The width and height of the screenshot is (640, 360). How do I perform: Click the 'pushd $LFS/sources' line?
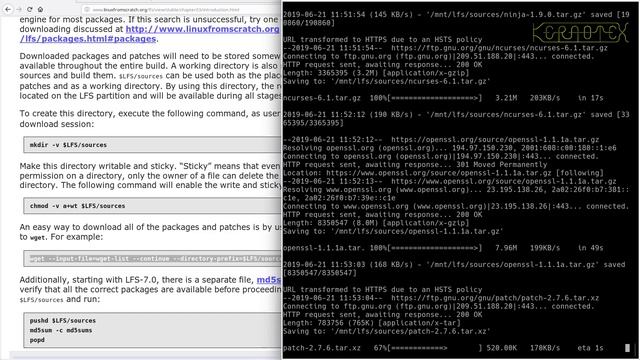coord(62,320)
